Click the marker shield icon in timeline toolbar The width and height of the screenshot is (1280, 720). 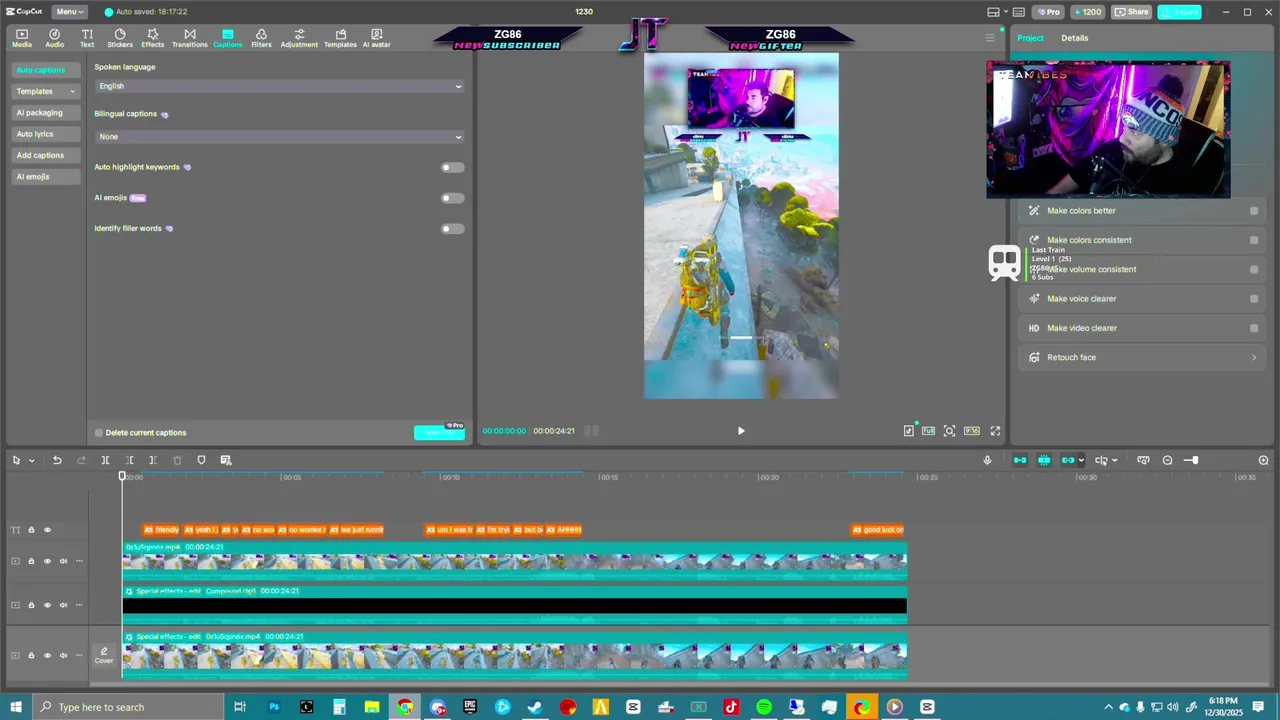point(201,460)
